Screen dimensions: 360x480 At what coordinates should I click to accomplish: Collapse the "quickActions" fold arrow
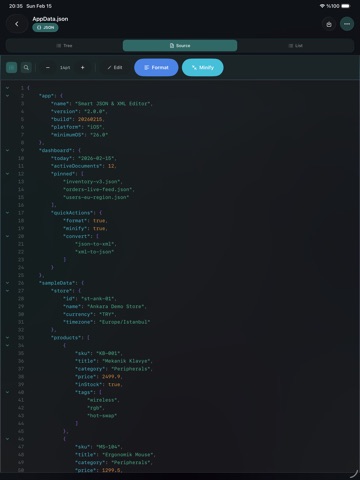point(7,213)
